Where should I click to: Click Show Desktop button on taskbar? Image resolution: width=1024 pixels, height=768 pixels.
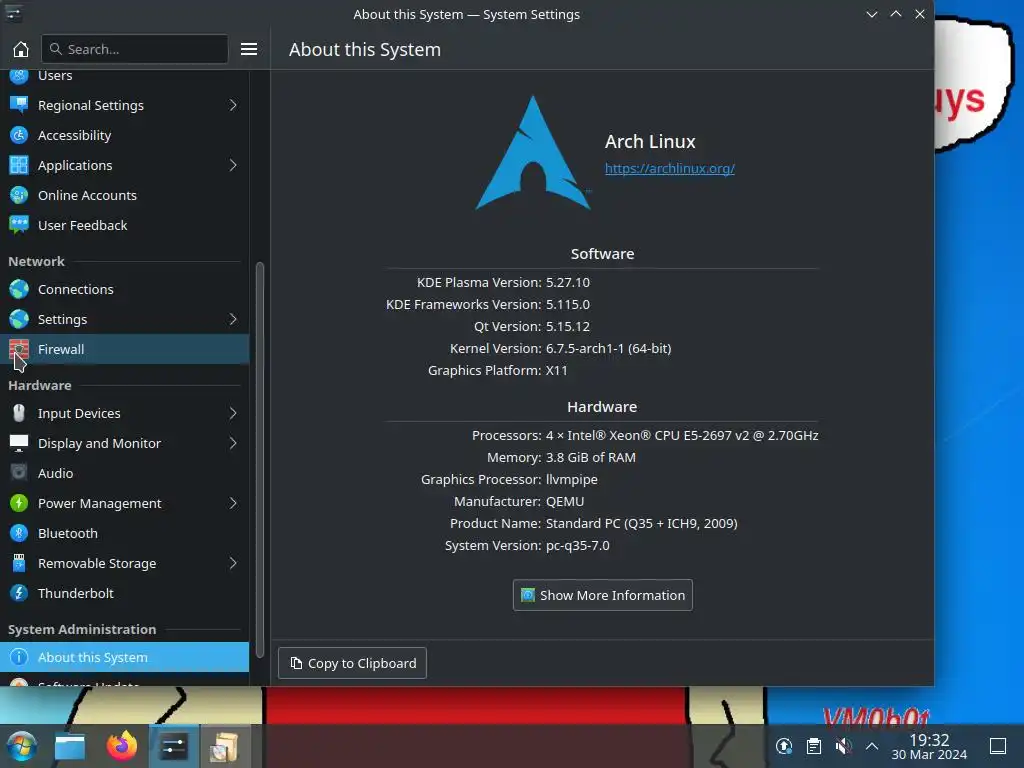(998, 746)
